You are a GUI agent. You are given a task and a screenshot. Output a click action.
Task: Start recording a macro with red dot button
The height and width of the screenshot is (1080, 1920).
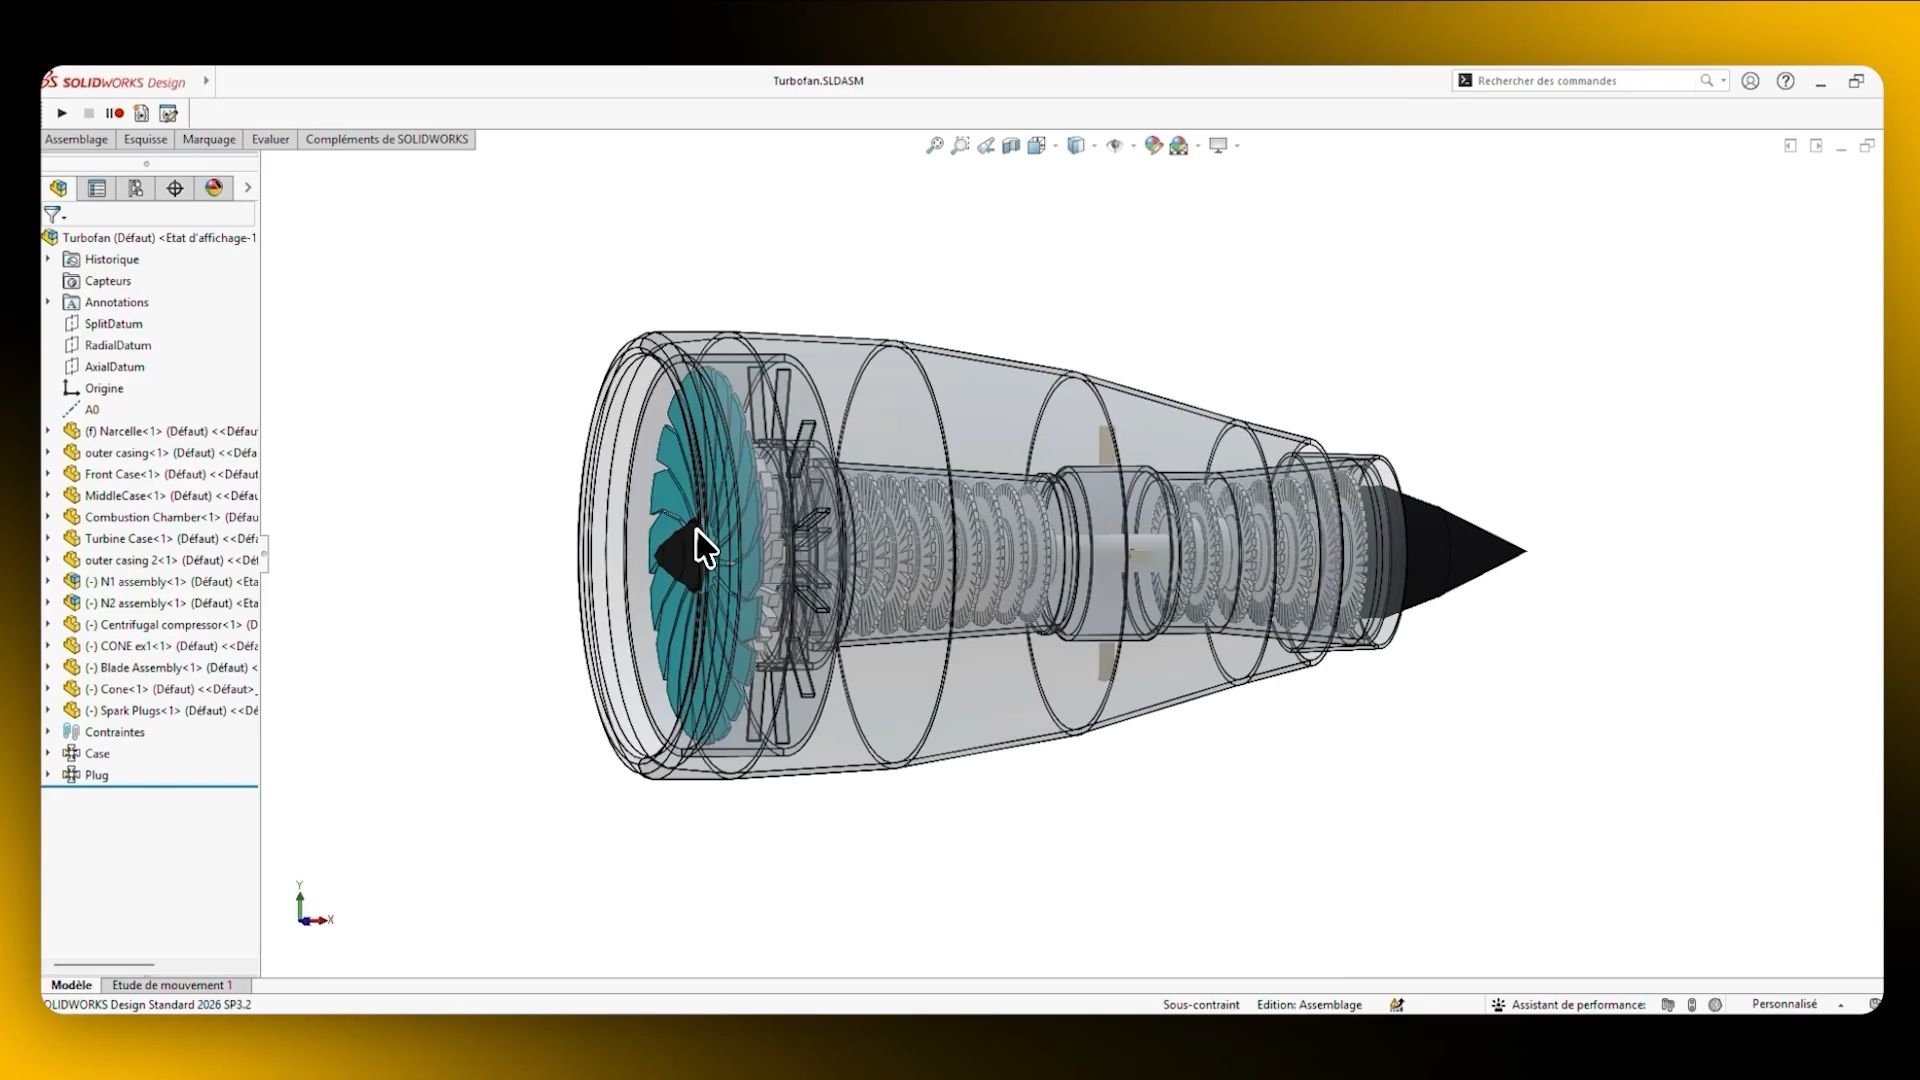tap(115, 113)
